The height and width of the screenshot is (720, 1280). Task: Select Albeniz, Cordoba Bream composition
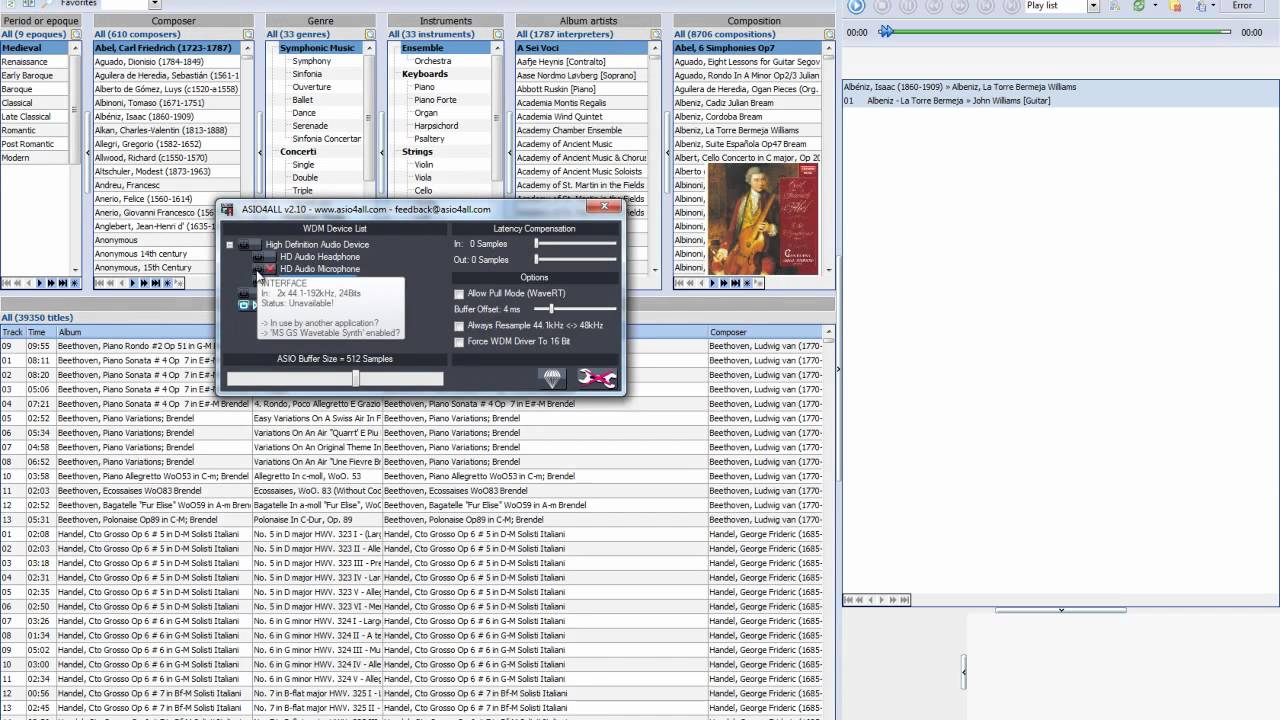coord(746,116)
